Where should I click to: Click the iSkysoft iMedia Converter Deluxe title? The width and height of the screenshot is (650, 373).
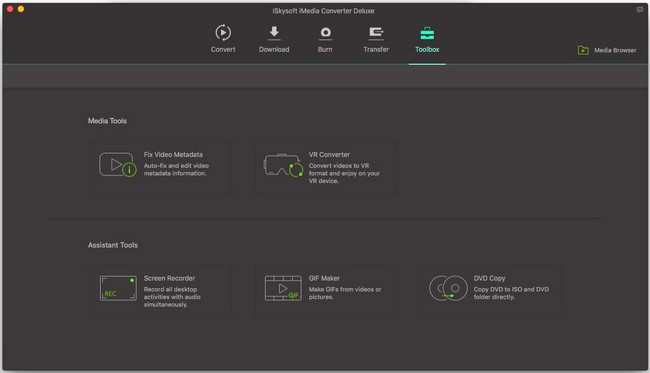pyautogui.click(x=323, y=11)
